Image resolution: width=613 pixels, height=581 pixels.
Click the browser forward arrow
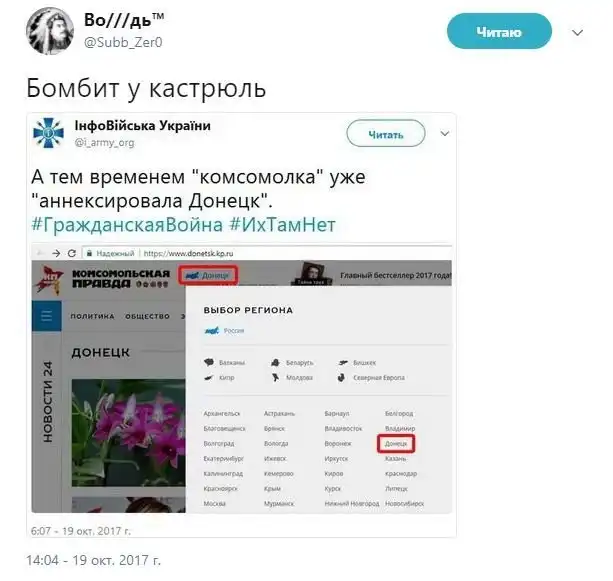pos(56,253)
